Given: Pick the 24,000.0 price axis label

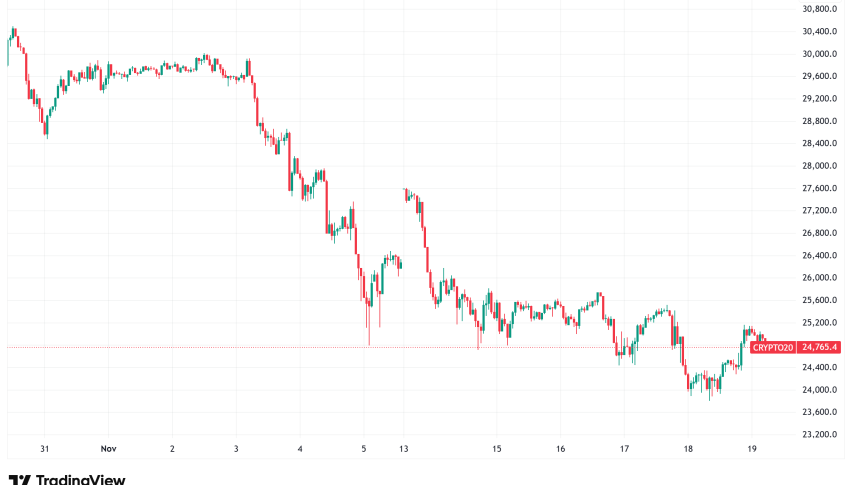Looking at the screenshot, I should click(x=819, y=390).
